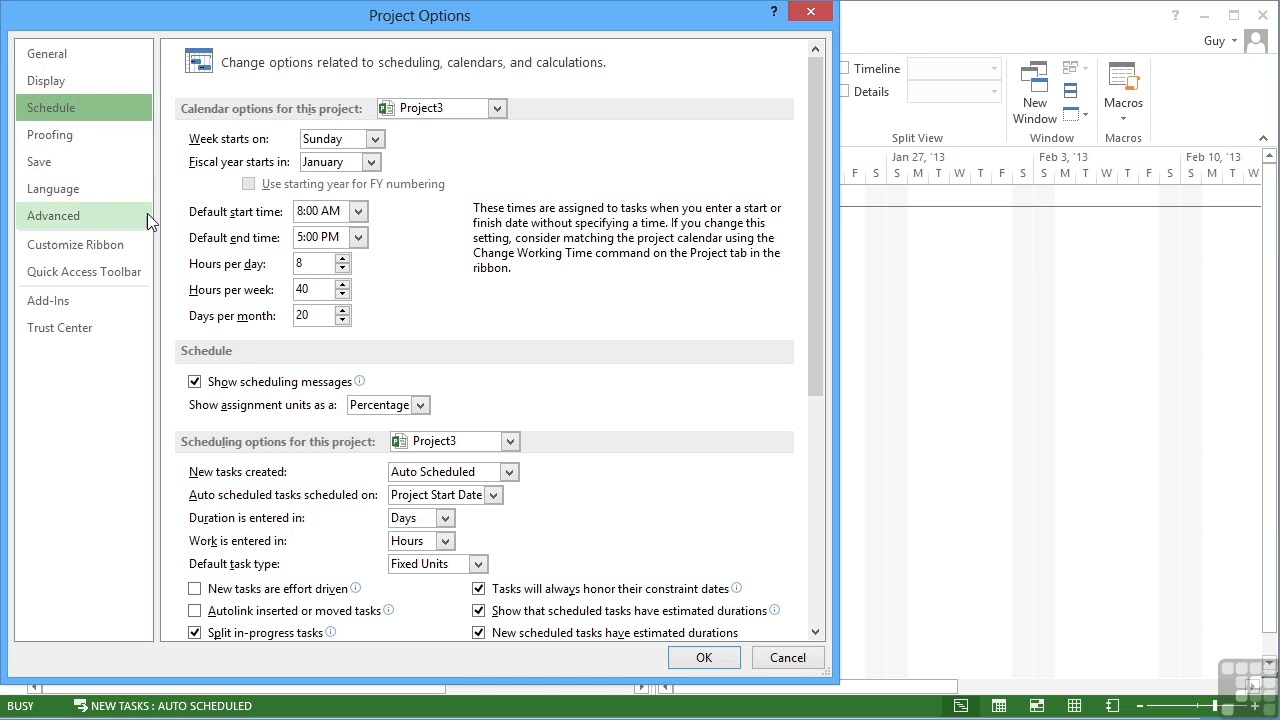Switch to Resource Sheet view in status bar
1280x720 pixels.
1075,706
